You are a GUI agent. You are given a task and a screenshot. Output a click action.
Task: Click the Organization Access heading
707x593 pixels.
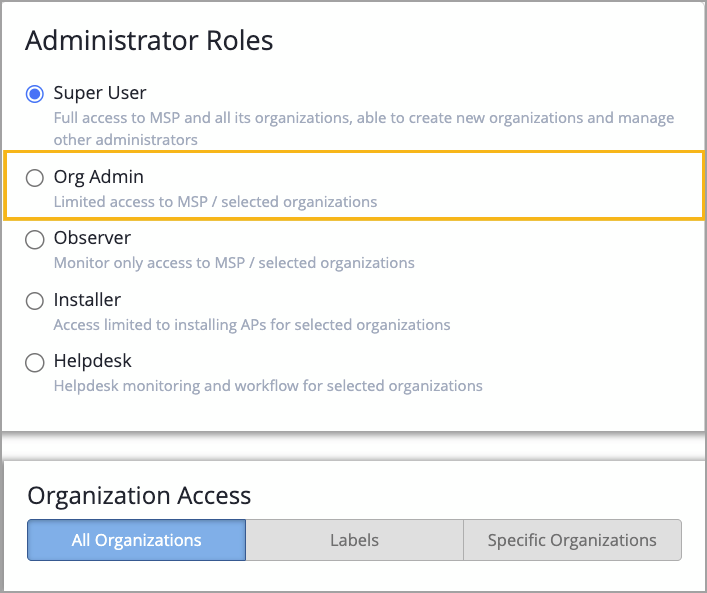(x=139, y=495)
